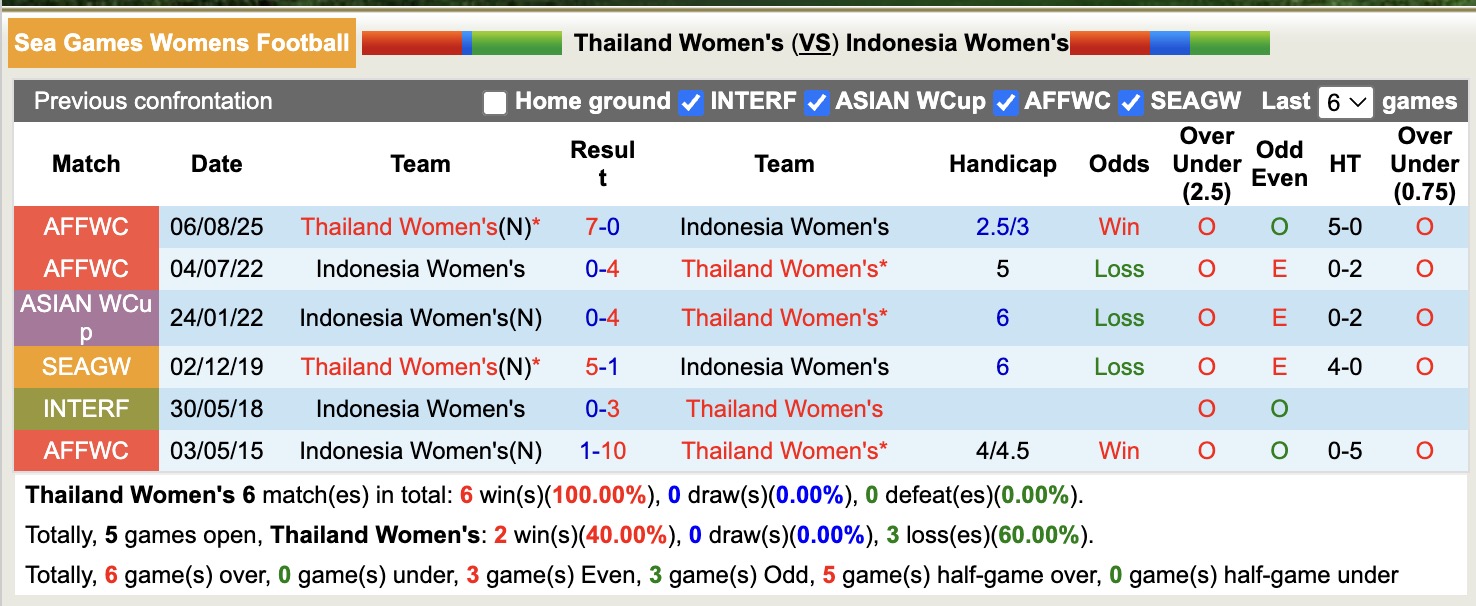Click the Previous confrontation header bar
The height and width of the screenshot is (606, 1476).
152,101
